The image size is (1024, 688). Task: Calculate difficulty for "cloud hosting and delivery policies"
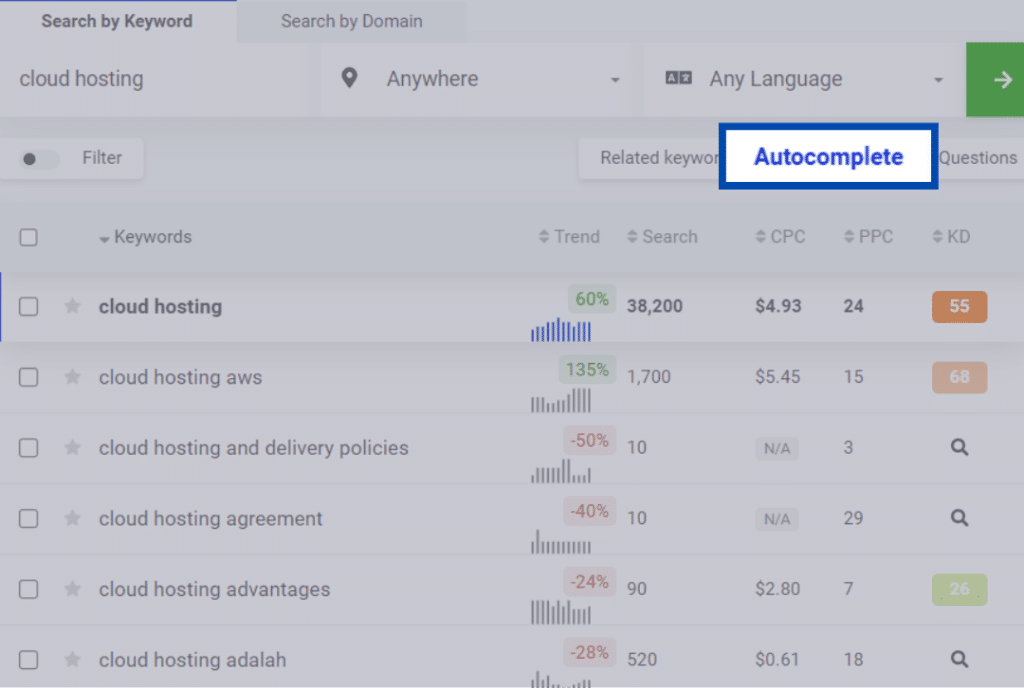click(959, 448)
